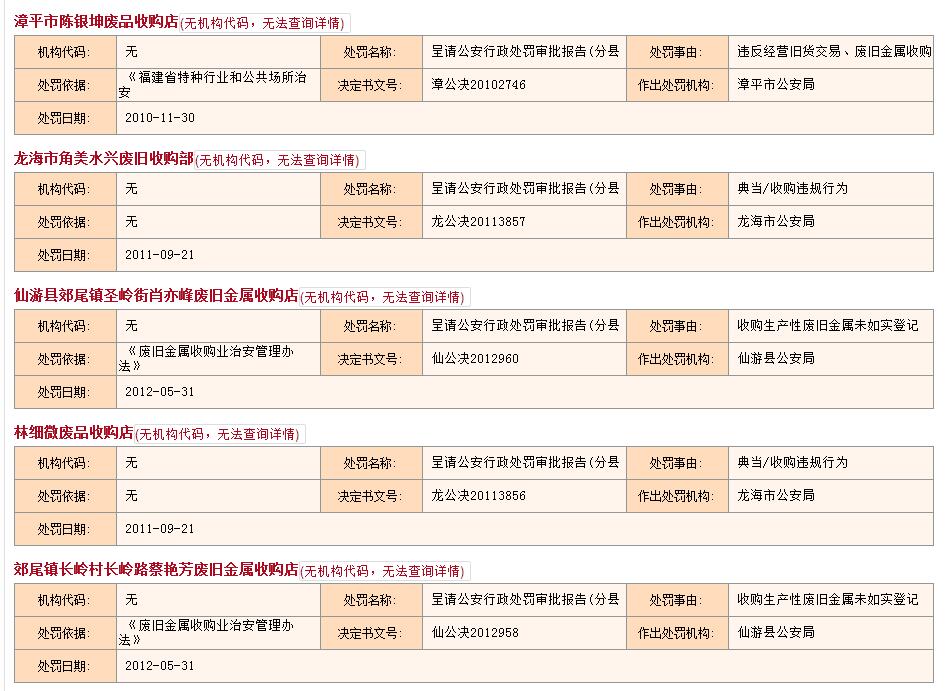Click 2011-09-21 in the 林细微 record
Image resolution: width=945 pixels, height=691 pixels.
tap(160, 529)
